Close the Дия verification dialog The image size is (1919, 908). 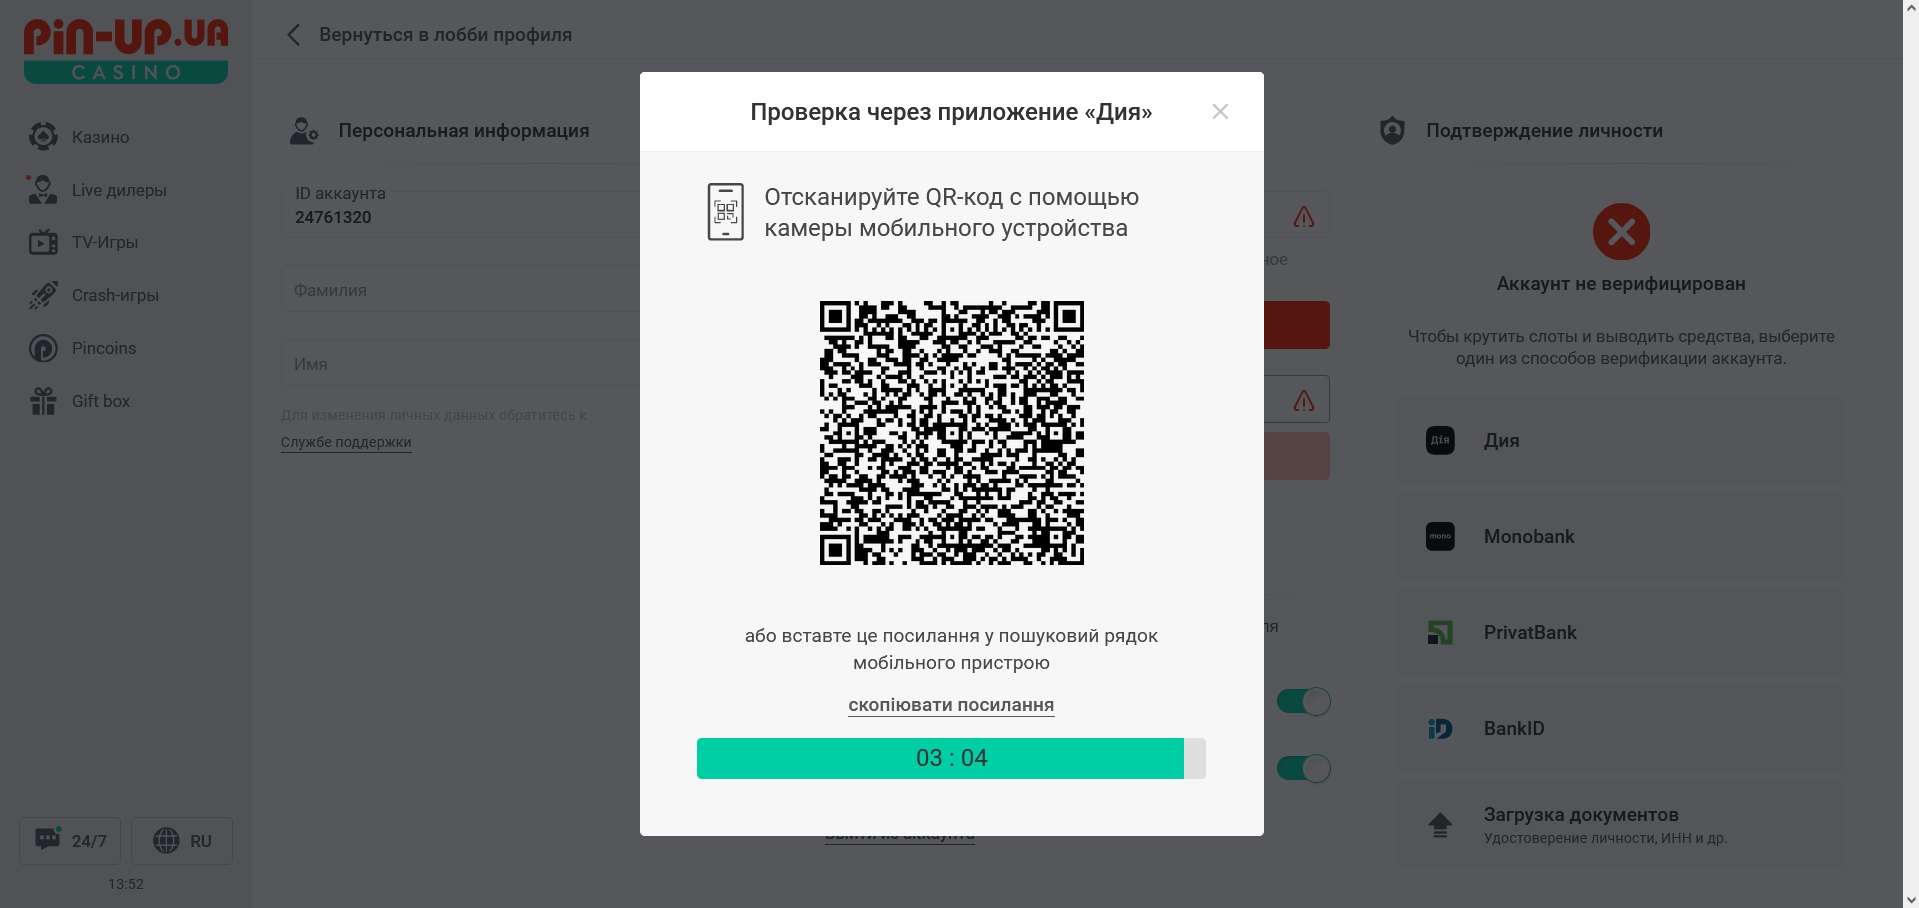(x=1220, y=111)
